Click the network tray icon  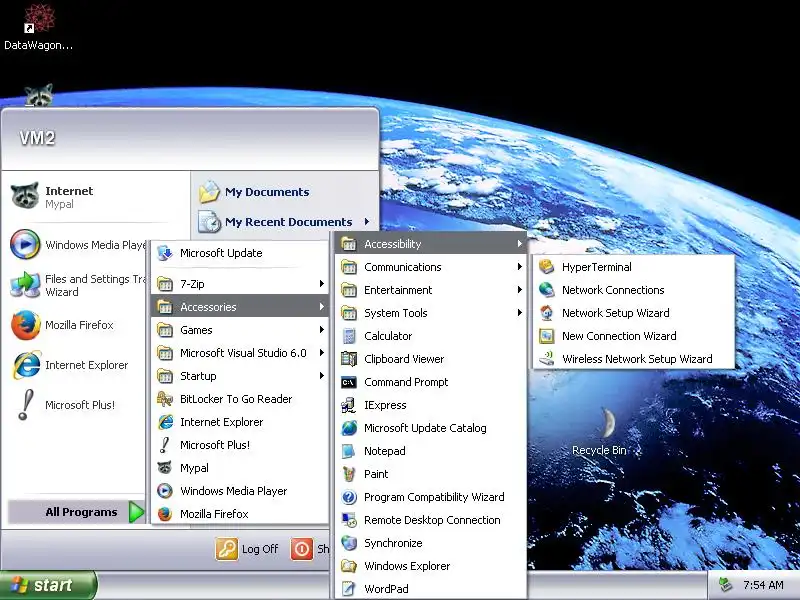[726, 585]
